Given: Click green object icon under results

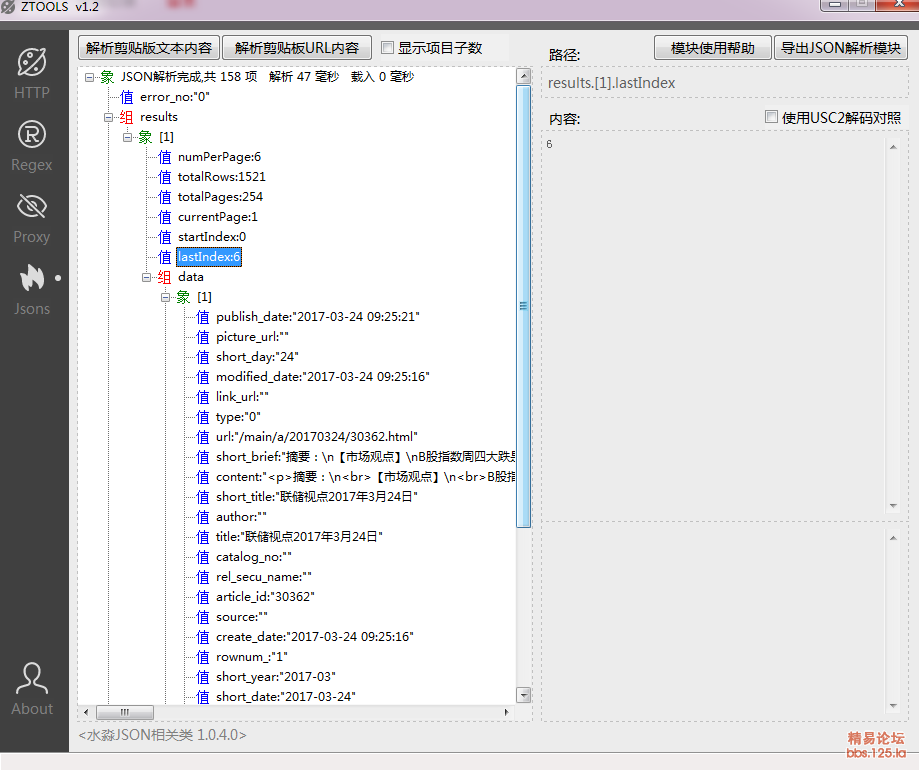Looking at the screenshot, I should (145, 137).
